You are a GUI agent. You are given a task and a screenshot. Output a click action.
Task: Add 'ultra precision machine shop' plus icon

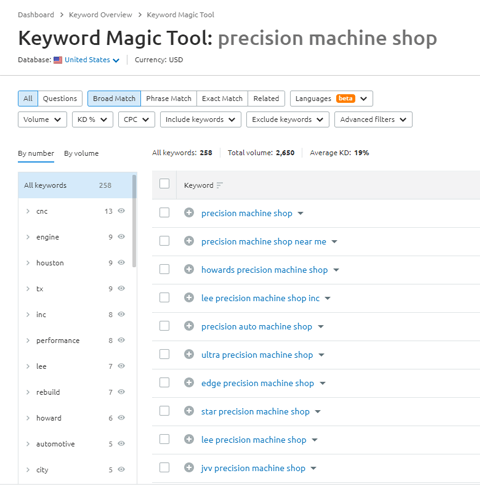(189, 354)
